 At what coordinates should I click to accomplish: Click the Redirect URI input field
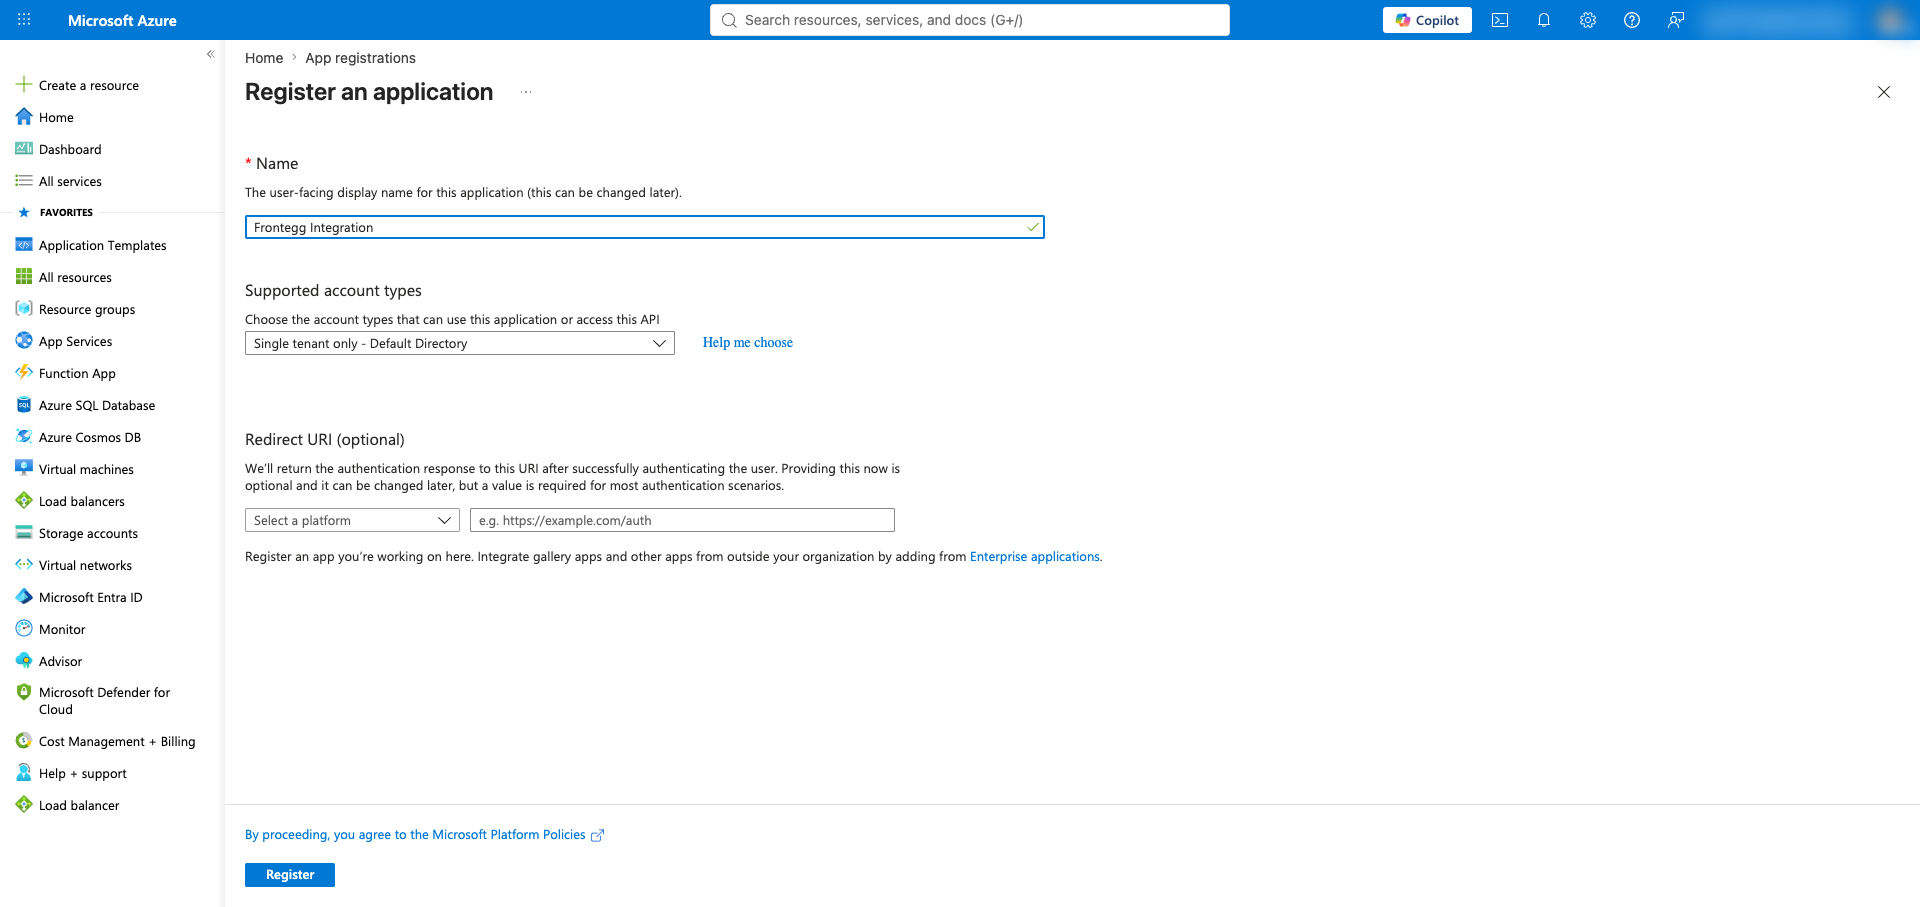pyautogui.click(x=682, y=520)
